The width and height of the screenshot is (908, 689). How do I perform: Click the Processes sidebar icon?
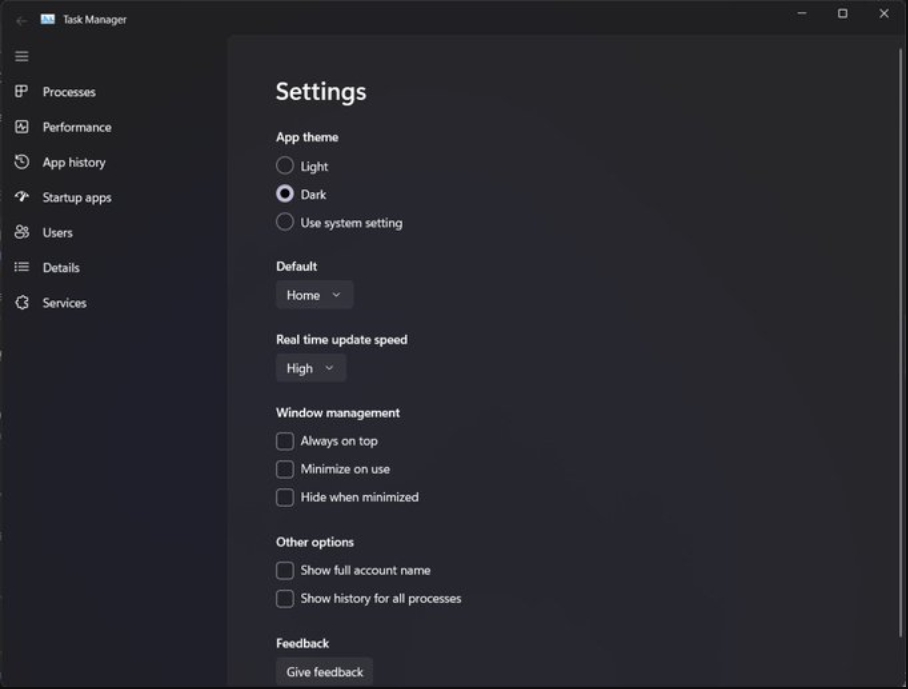21,91
